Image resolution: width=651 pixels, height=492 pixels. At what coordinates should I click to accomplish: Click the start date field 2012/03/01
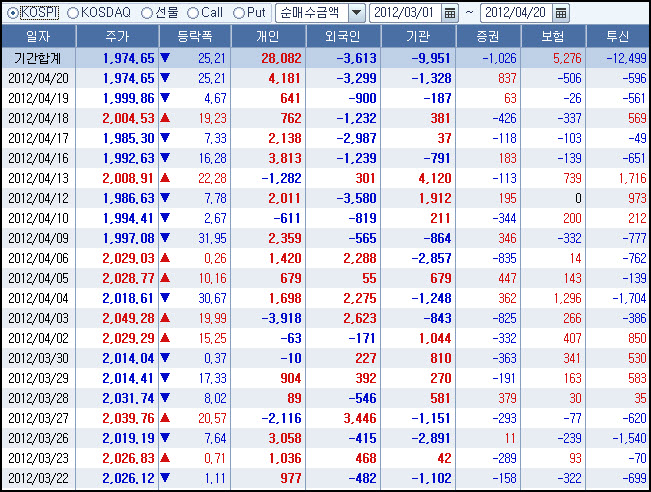tap(406, 13)
